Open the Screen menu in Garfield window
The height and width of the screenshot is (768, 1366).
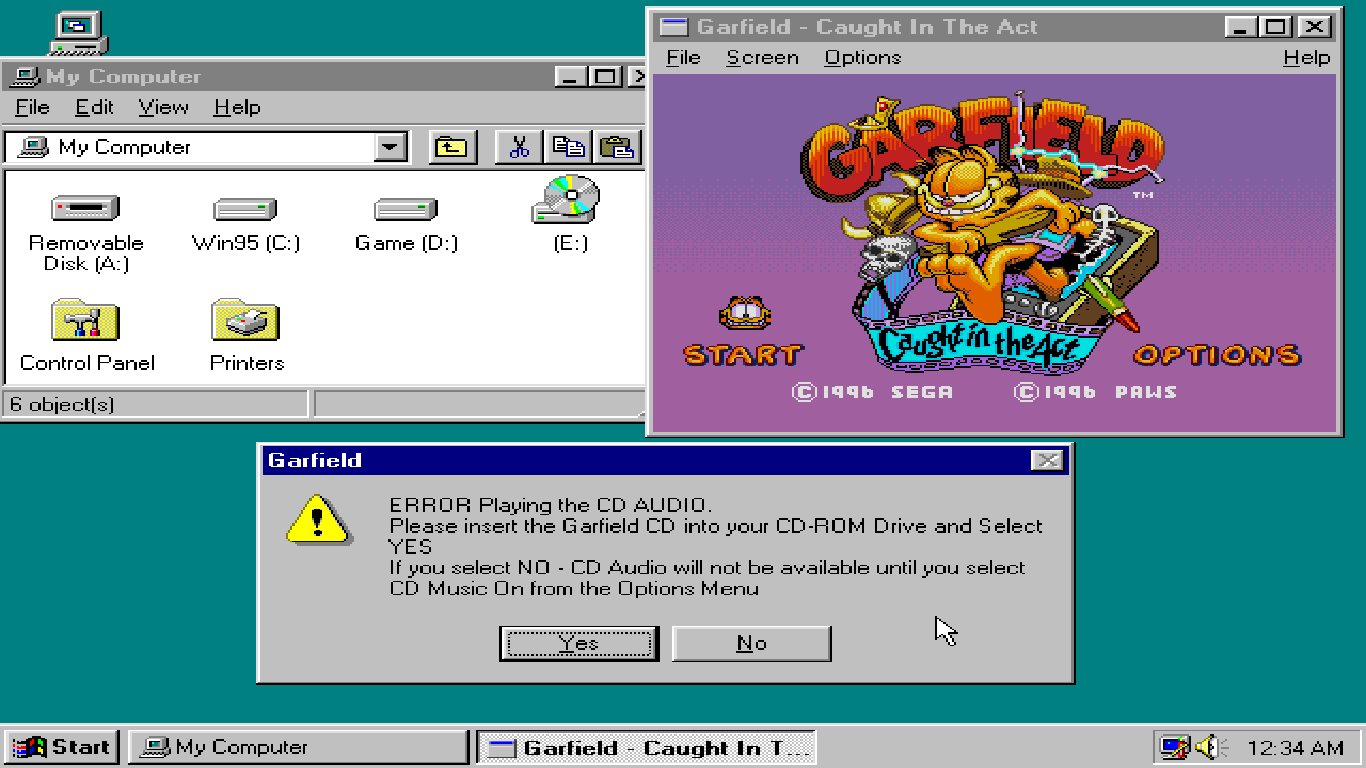pyautogui.click(x=762, y=57)
